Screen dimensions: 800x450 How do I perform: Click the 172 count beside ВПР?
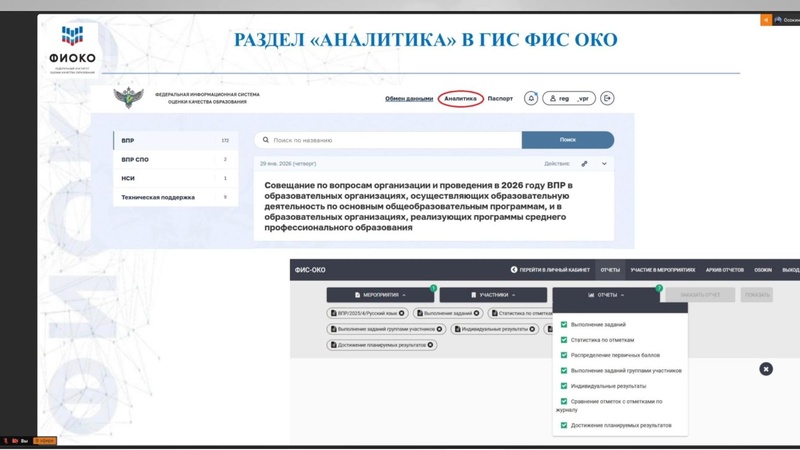click(225, 140)
